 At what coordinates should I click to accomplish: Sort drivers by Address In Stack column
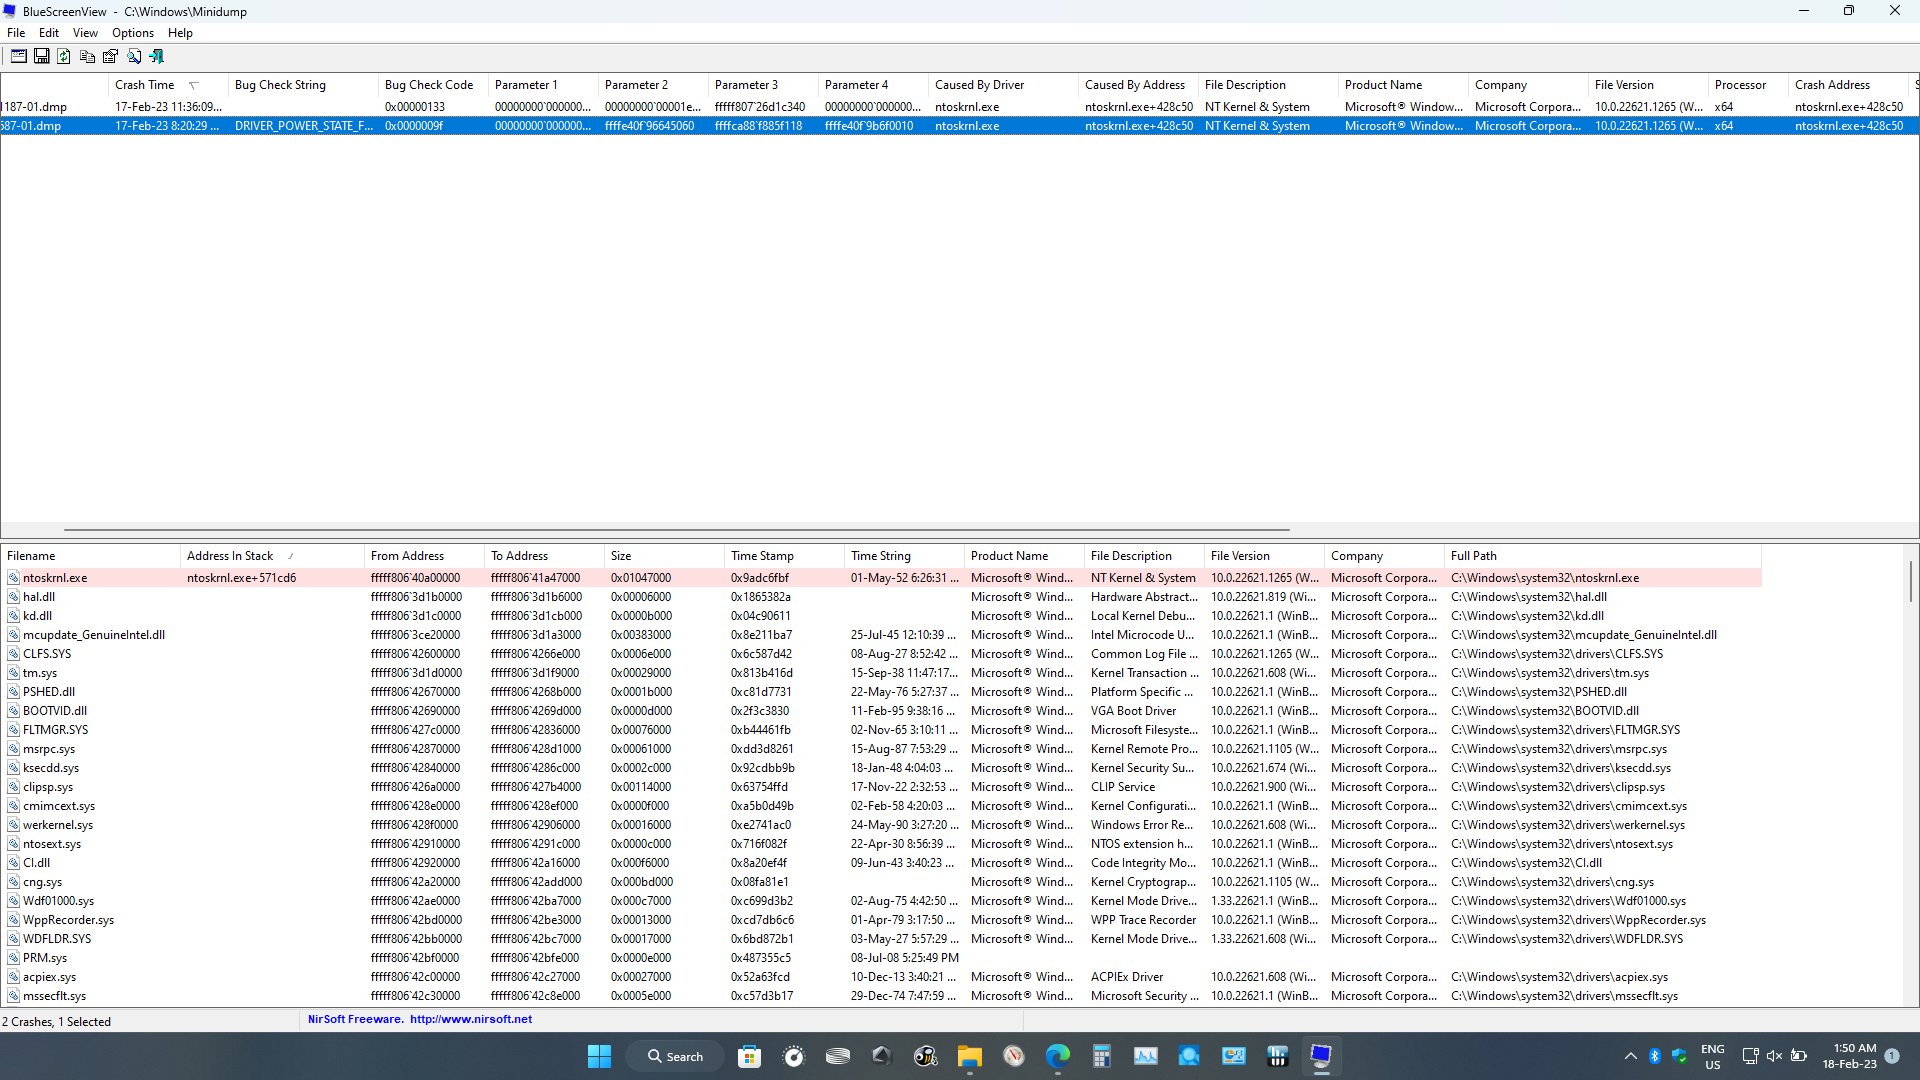click(x=230, y=556)
